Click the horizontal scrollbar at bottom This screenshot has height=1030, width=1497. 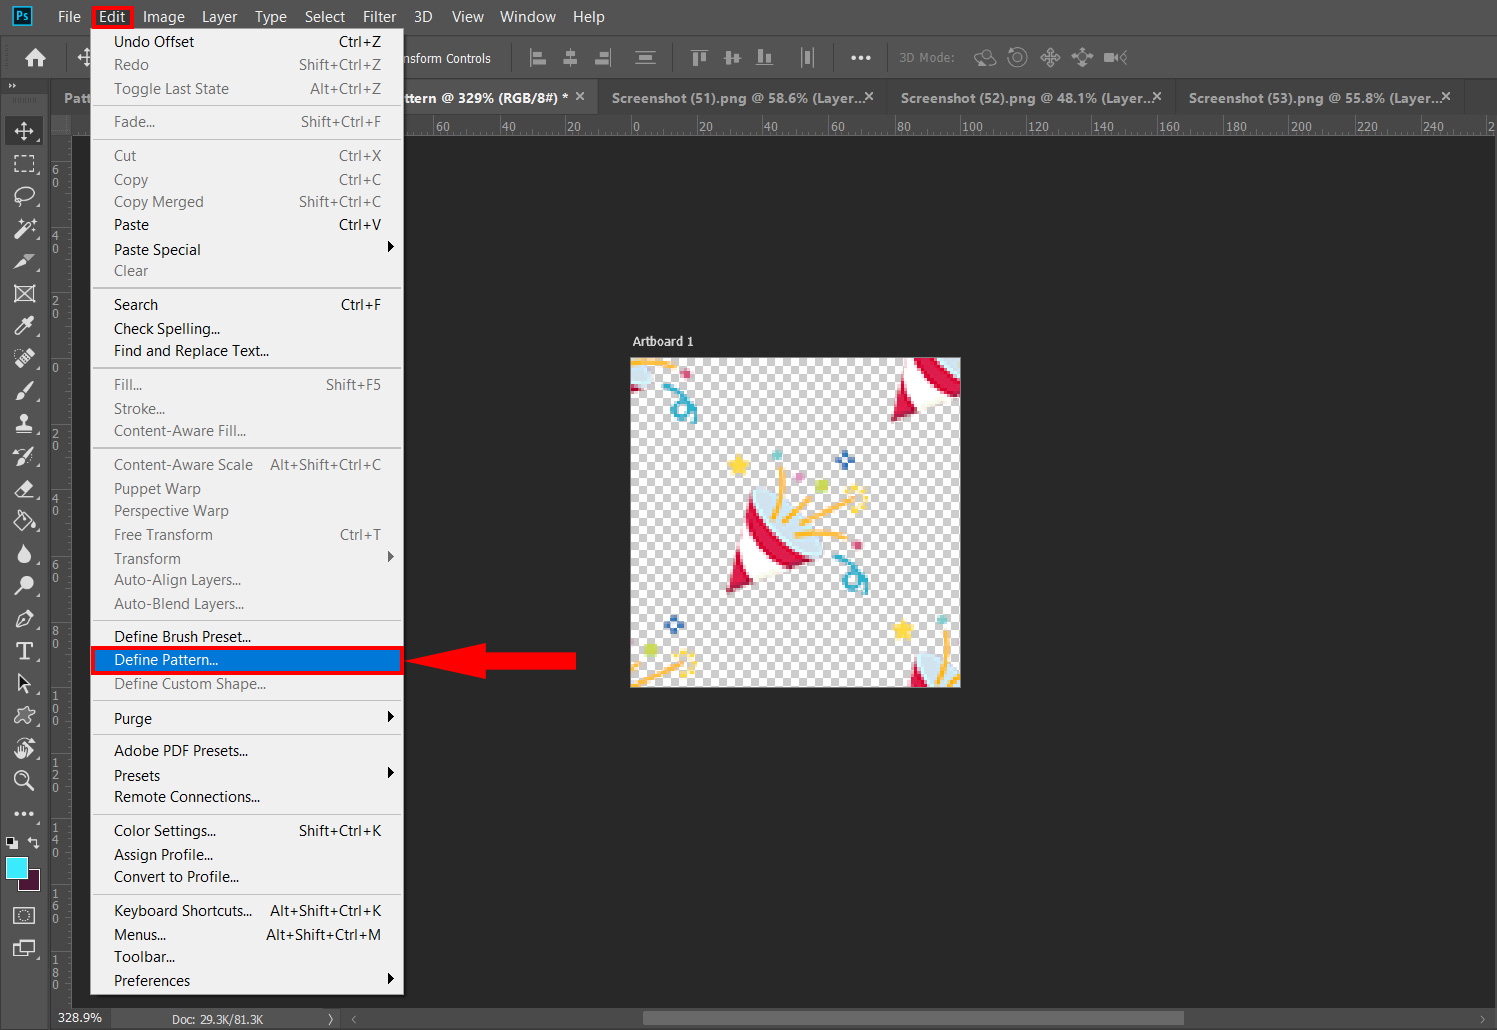click(912, 1018)
